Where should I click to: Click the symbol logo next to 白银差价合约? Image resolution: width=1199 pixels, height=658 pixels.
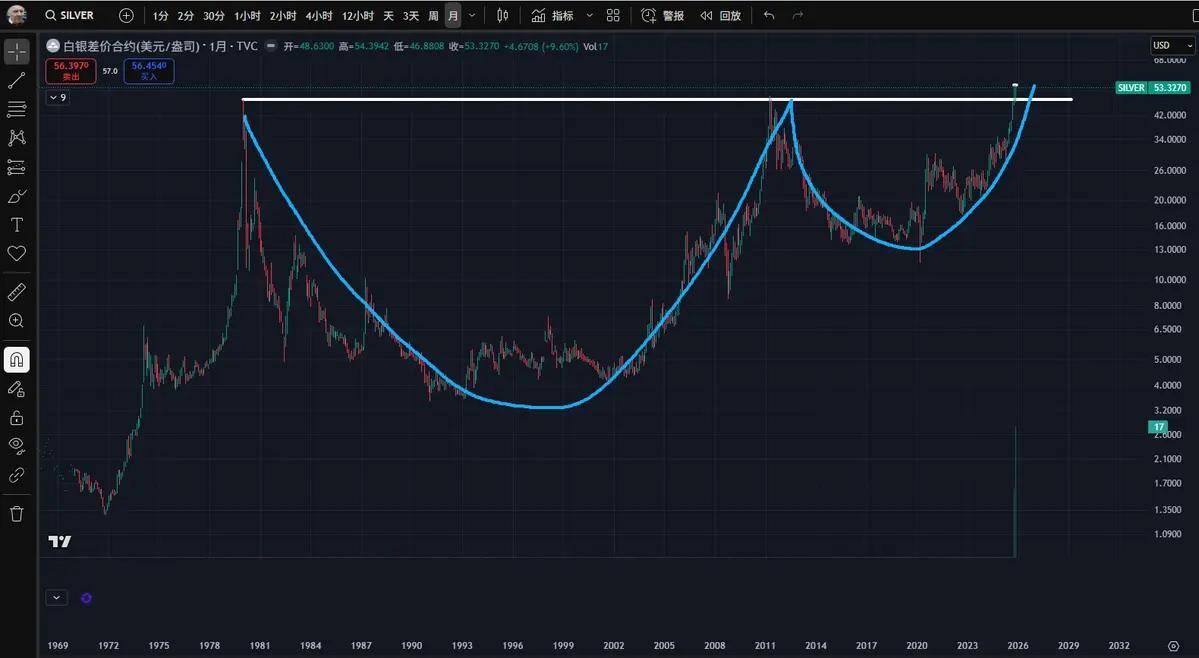coord(53,46)
